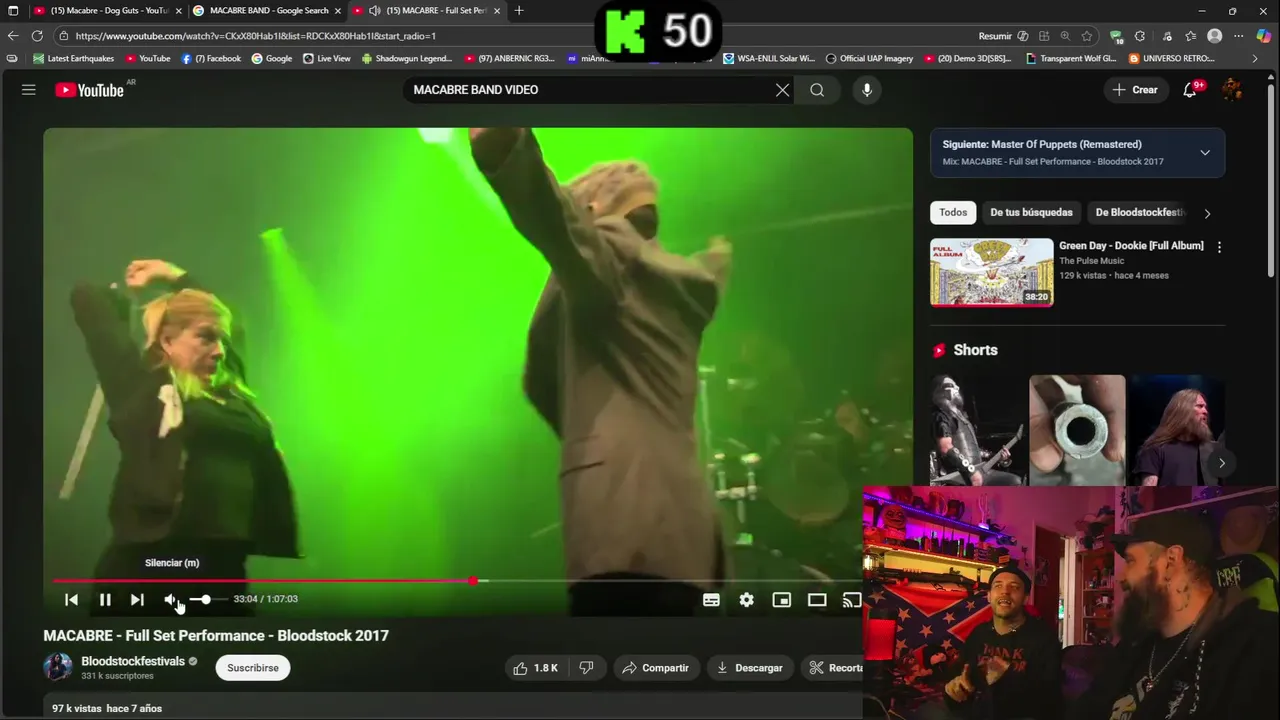Start voice search with the microphone icon

[x=867, y=90]
